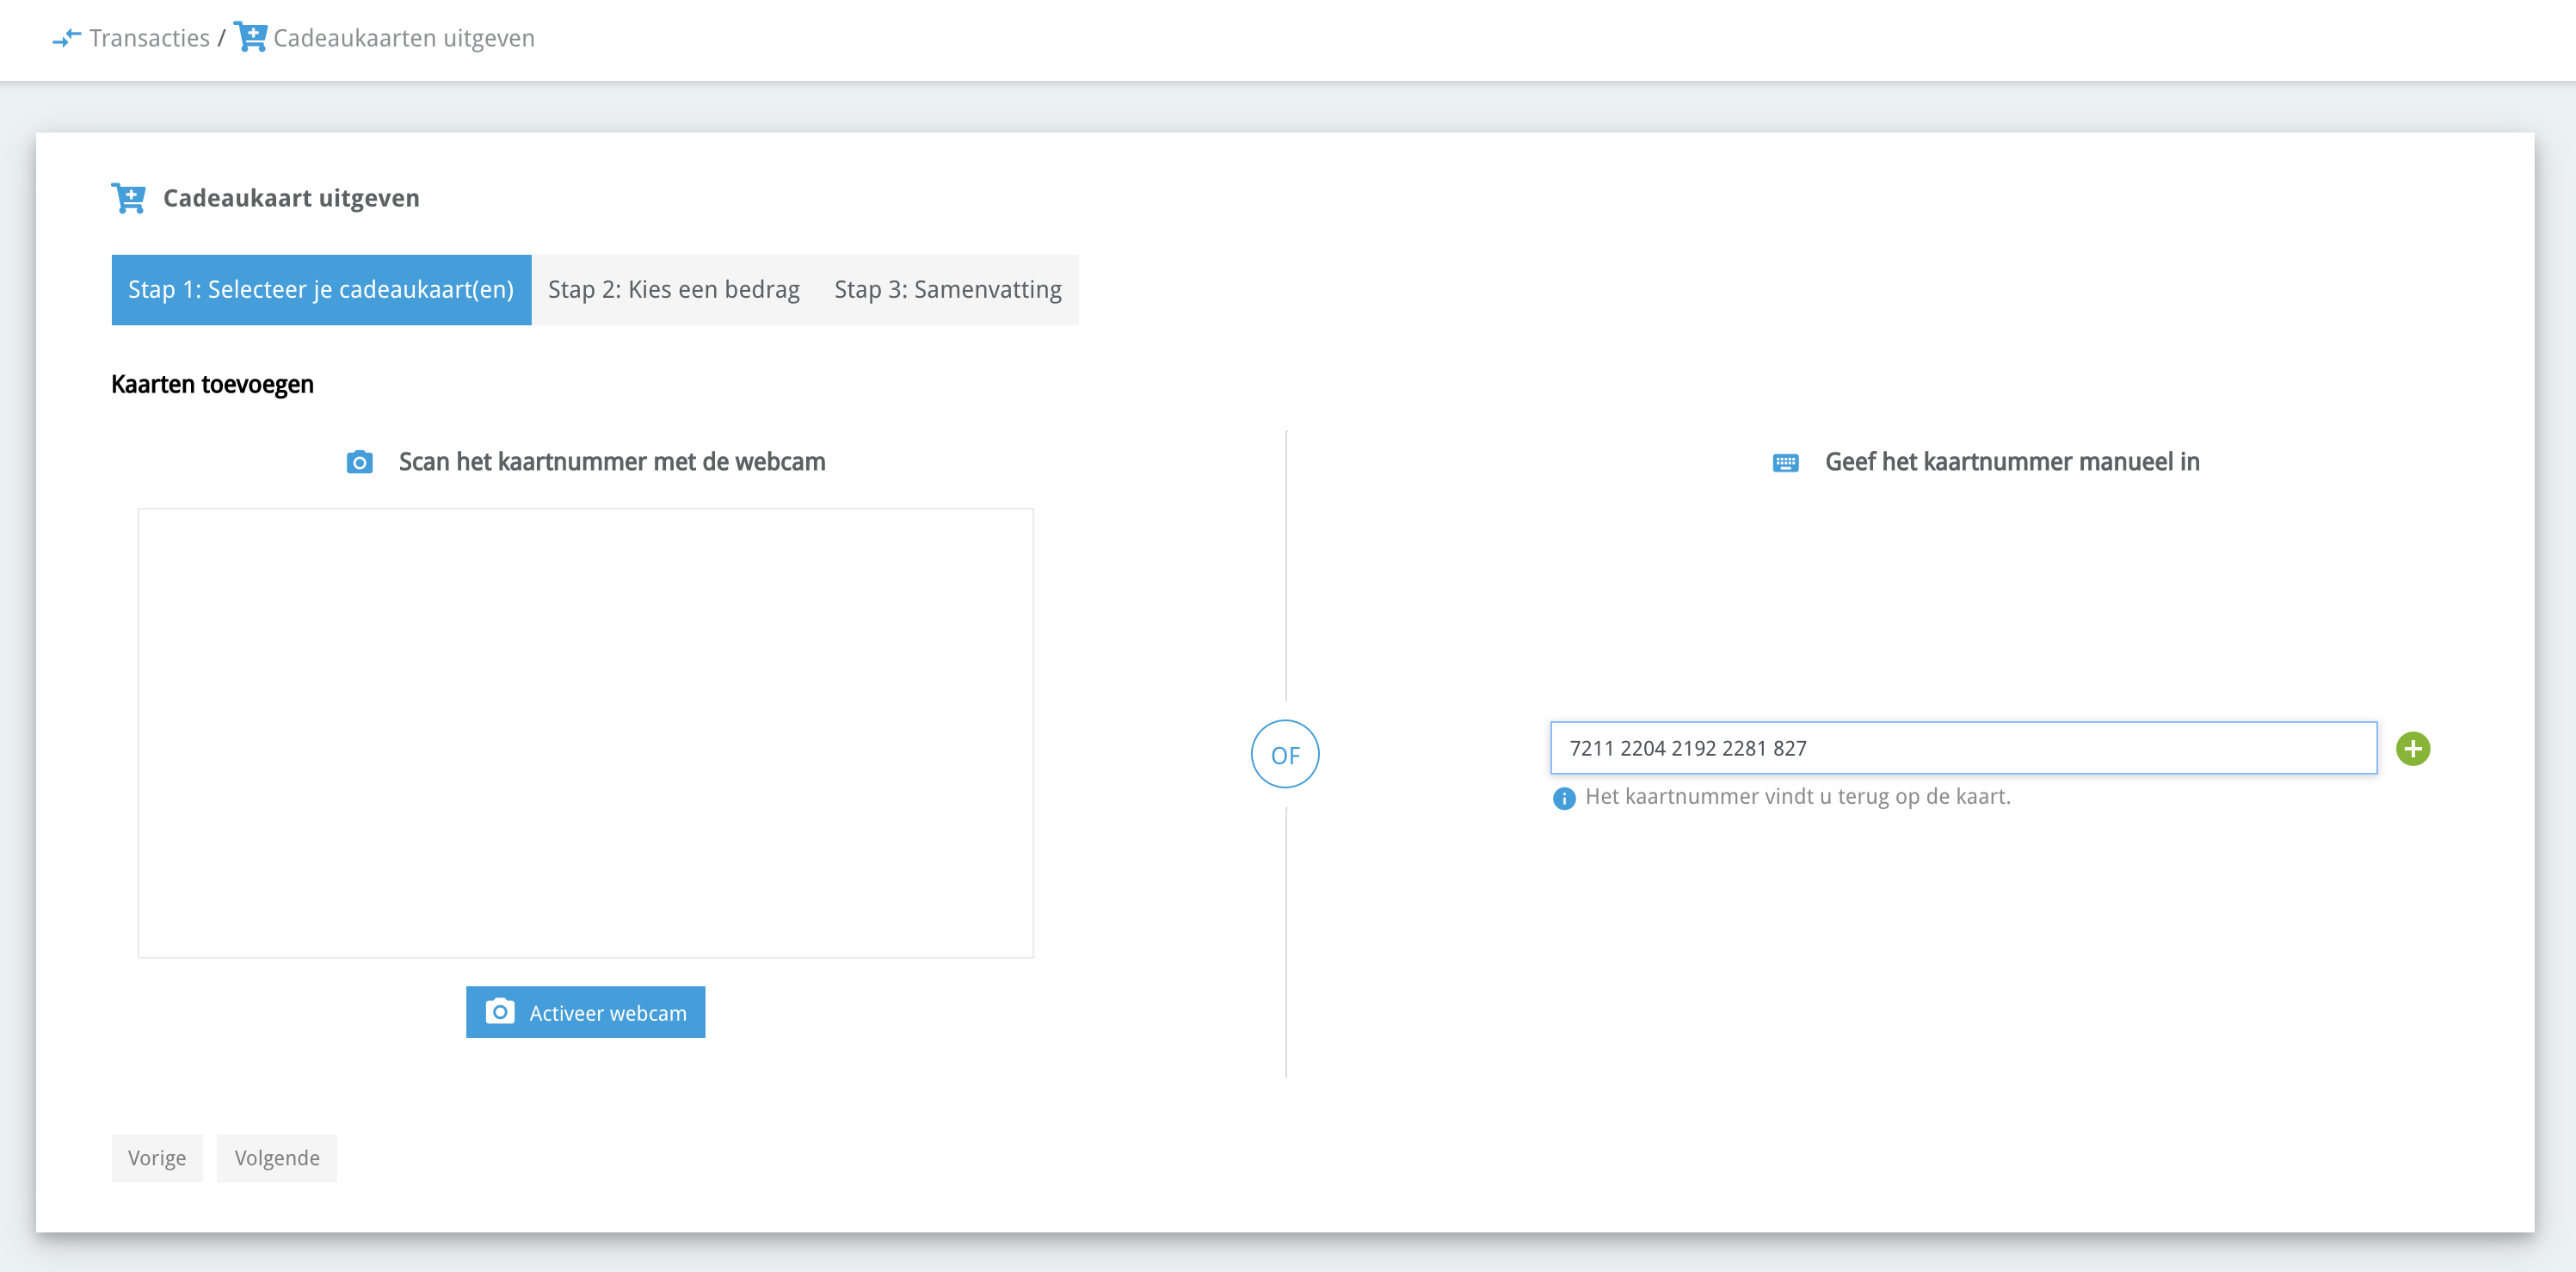Open Cadeaukaarten uitgeven breadcrumb link

click(x=404, y=38)
